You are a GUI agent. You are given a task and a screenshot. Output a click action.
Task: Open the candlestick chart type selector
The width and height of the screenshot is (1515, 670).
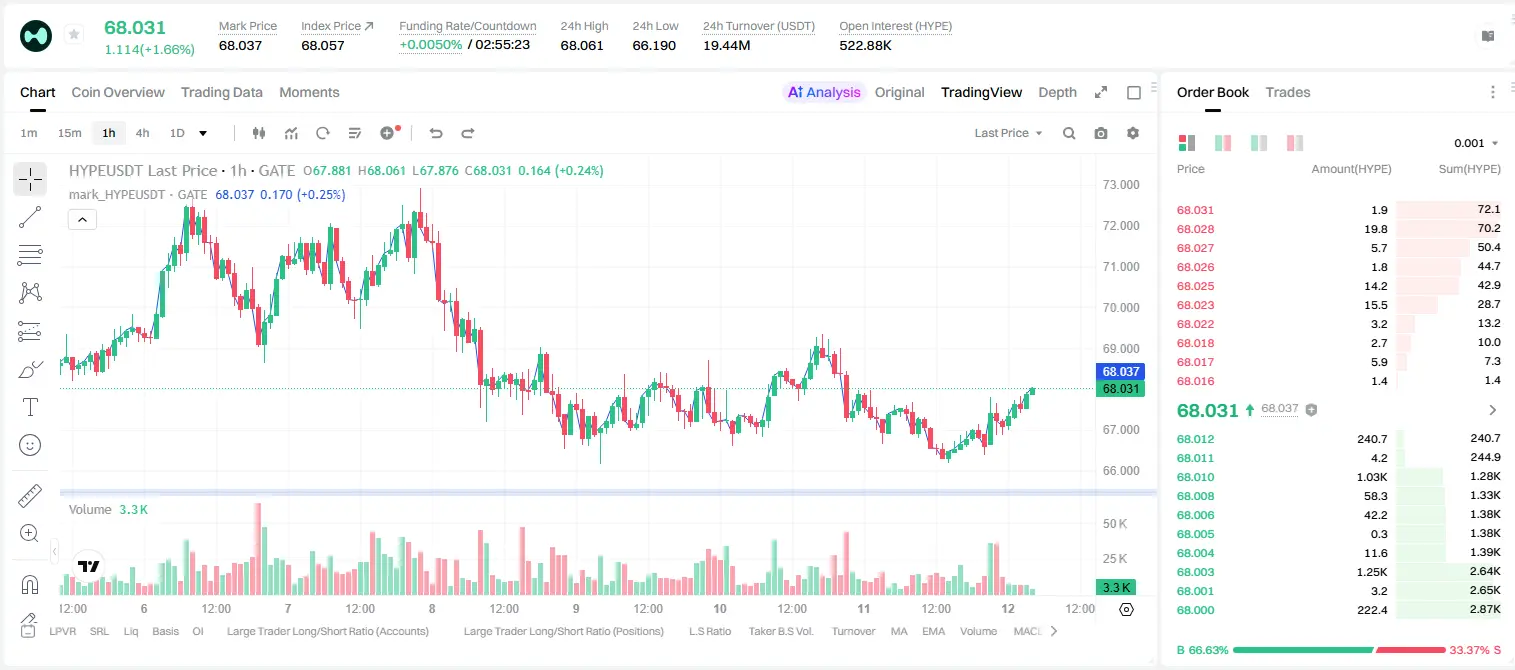[x=259, y=133]
